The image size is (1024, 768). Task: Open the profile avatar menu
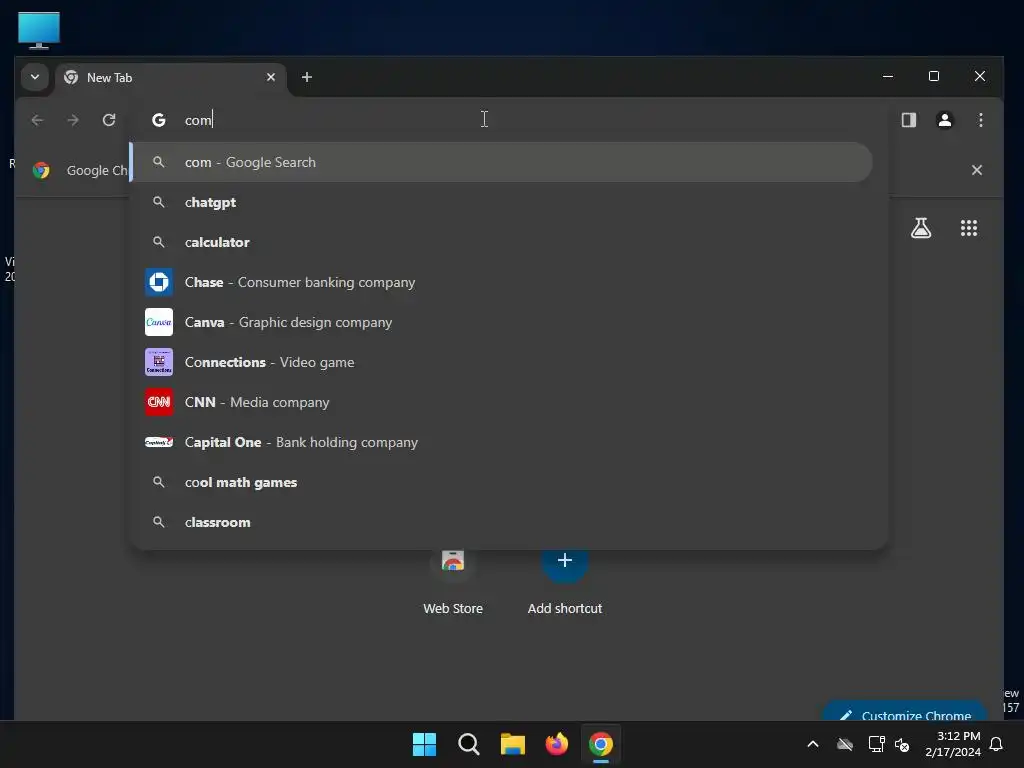(944, 120)
